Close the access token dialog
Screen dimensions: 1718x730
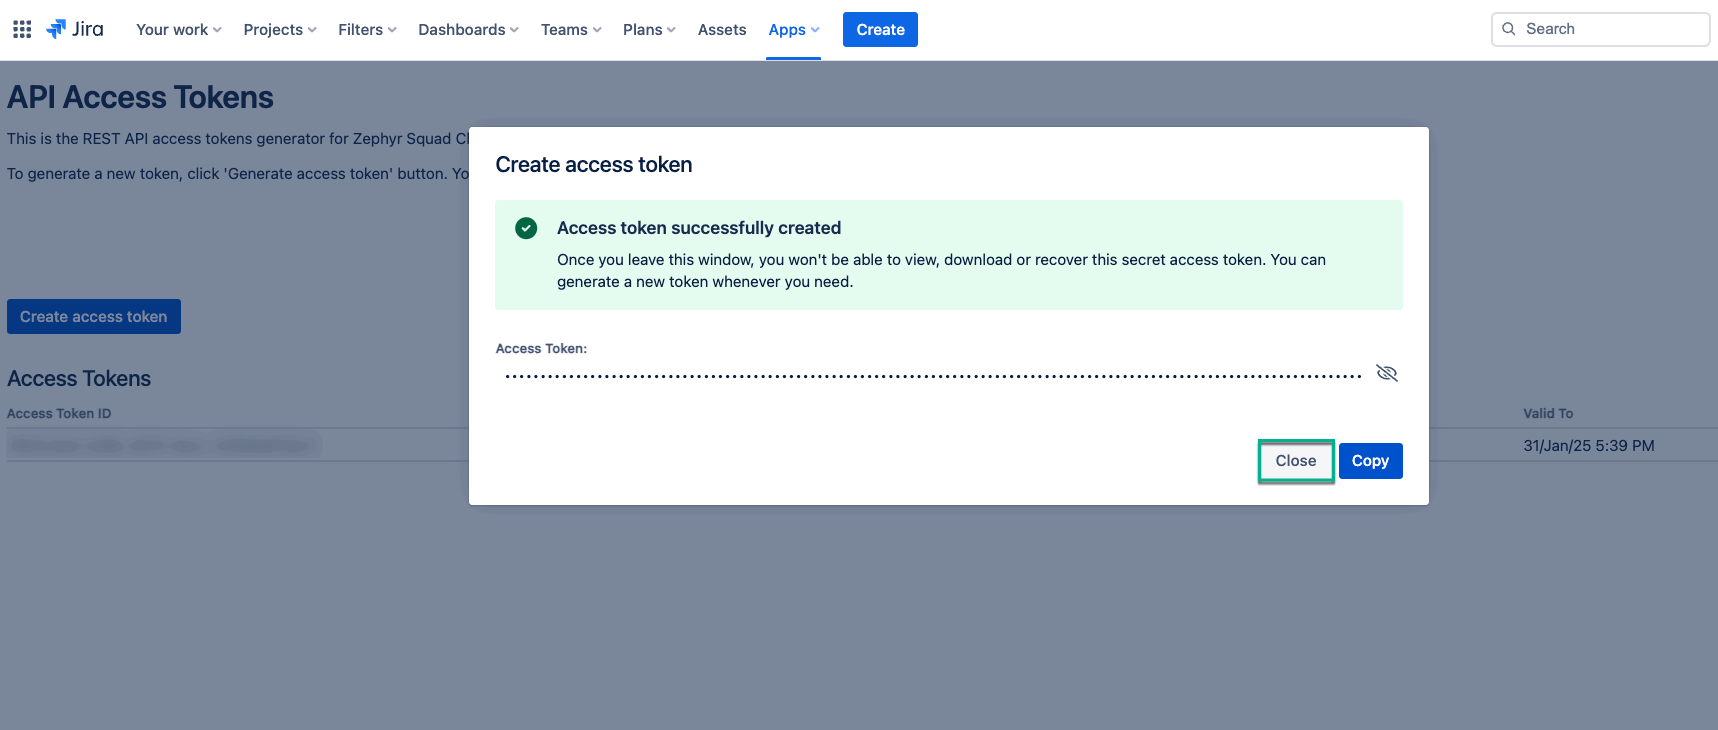point(1295,461)
